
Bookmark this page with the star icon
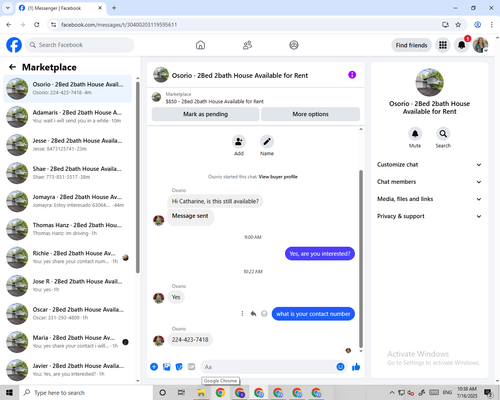[458, 25]
